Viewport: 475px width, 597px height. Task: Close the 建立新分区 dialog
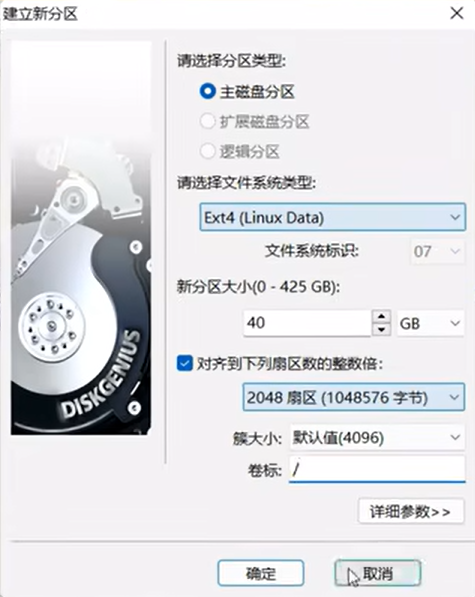point(457,13)
